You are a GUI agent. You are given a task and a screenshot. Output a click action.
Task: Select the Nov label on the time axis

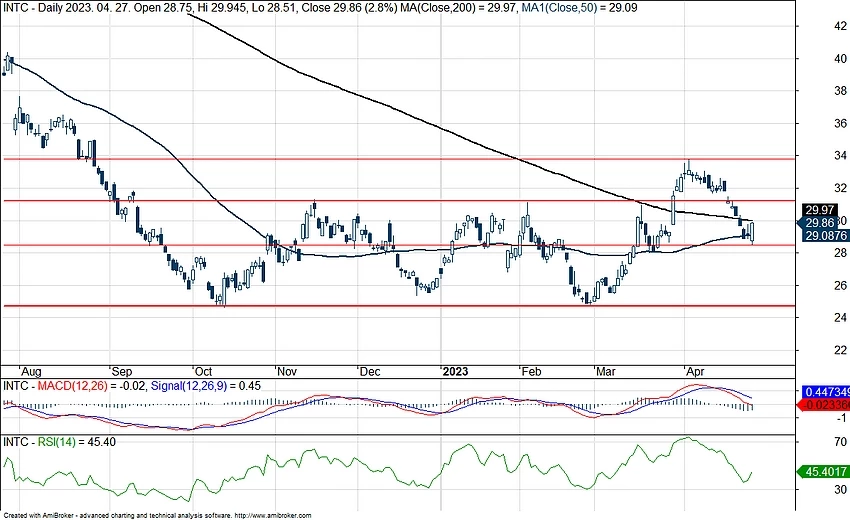click(287, 372)
